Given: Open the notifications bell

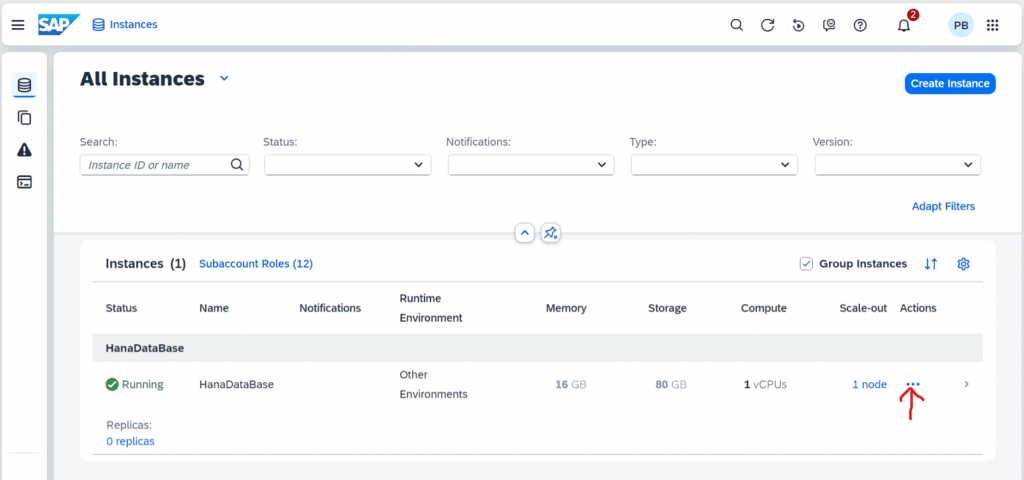Looking at the screenshot, I should click(904, 25).
